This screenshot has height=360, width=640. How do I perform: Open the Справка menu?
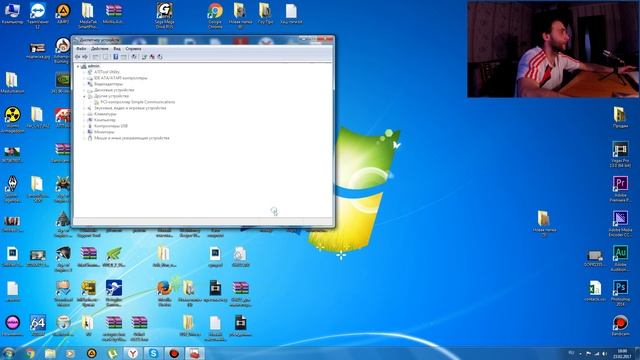[133, 49]
